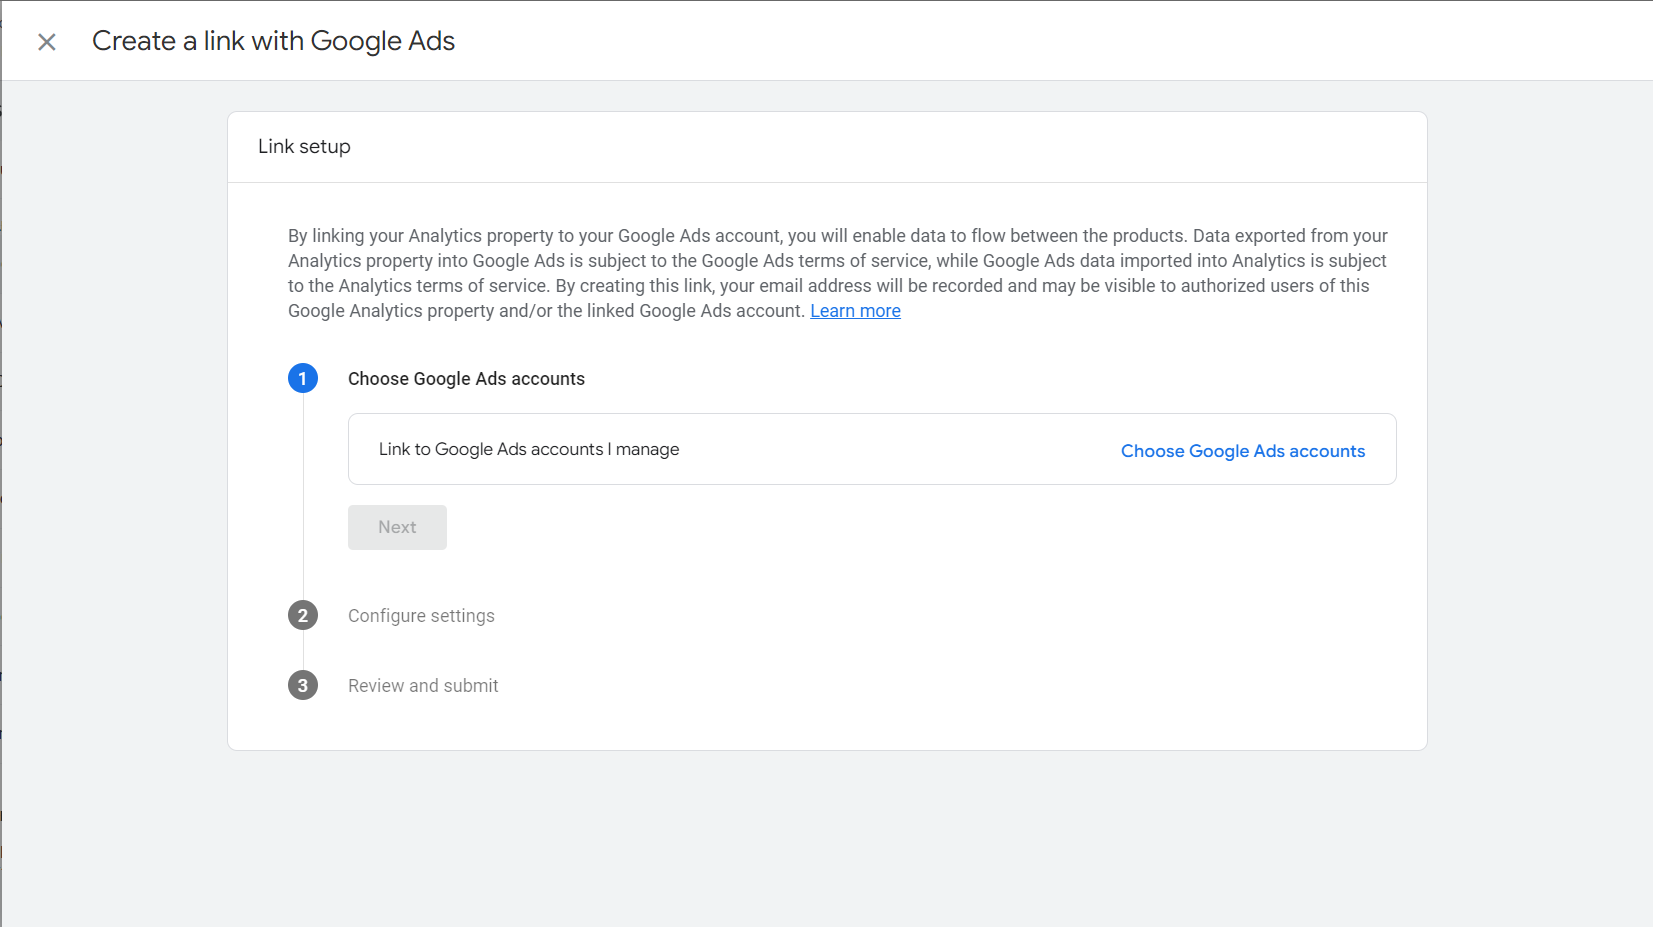The height and width of the screenshot is (927, 1653).
Task: Click the Link to Google Ads accounts I manage row
Action: 872,449
